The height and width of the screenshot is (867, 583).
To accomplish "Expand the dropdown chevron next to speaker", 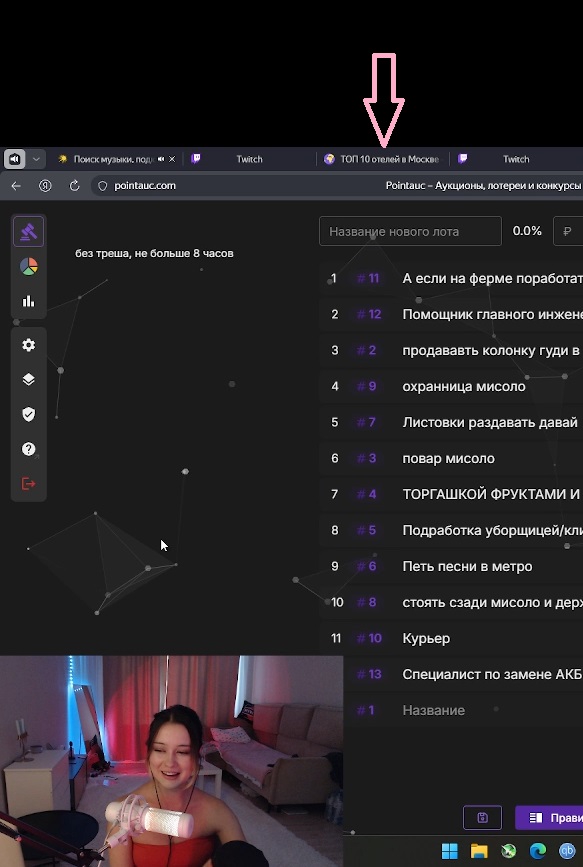I will 36,159.
